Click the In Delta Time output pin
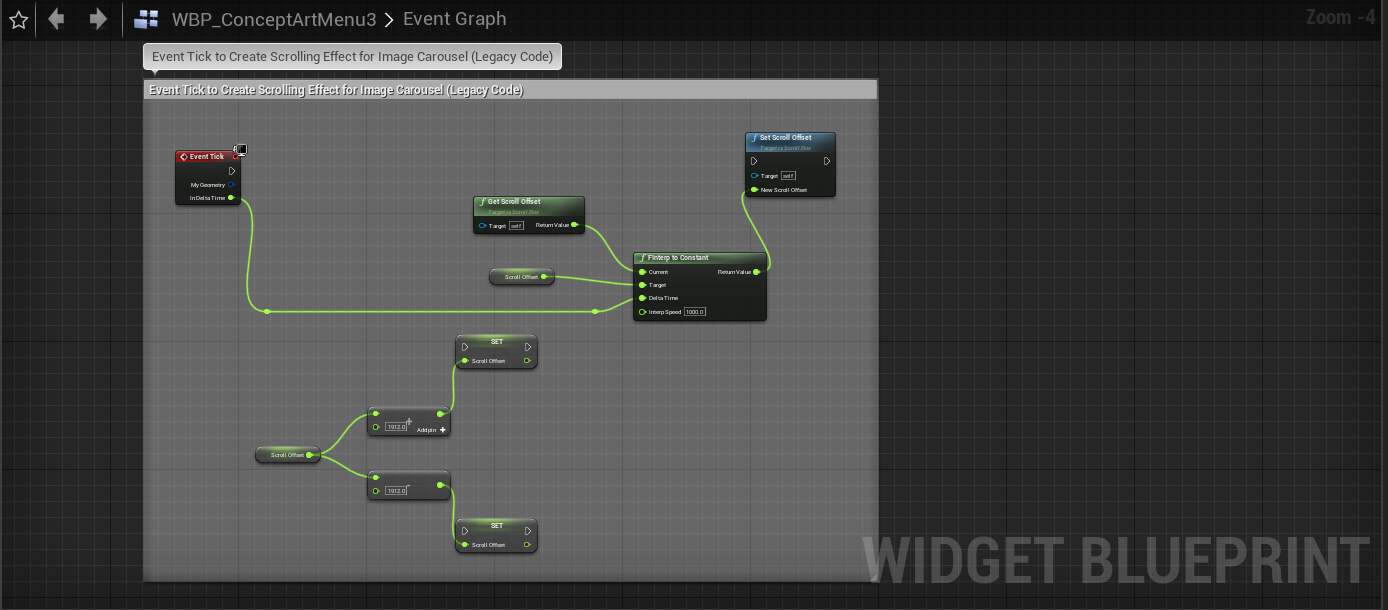This screenshot has height=610, width=1388. click(232, 198)
